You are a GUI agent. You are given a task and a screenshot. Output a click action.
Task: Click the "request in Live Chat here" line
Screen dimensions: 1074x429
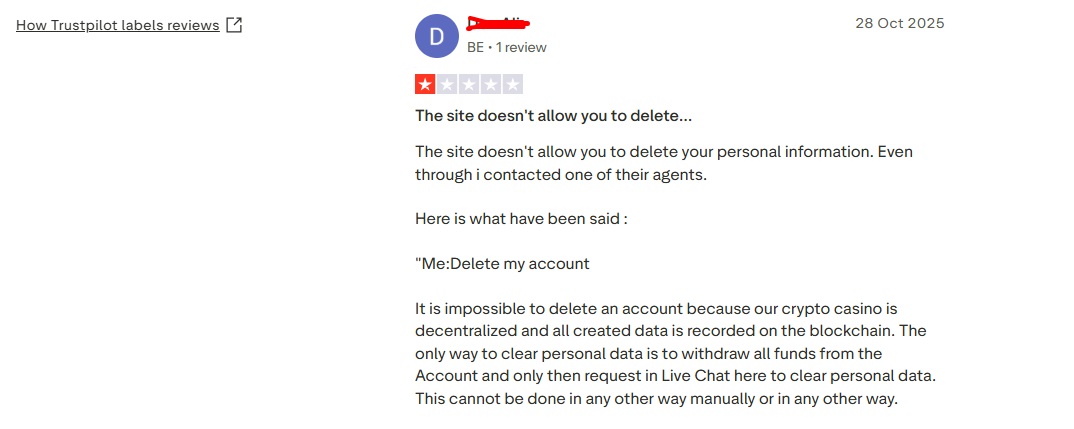(675, 376)
